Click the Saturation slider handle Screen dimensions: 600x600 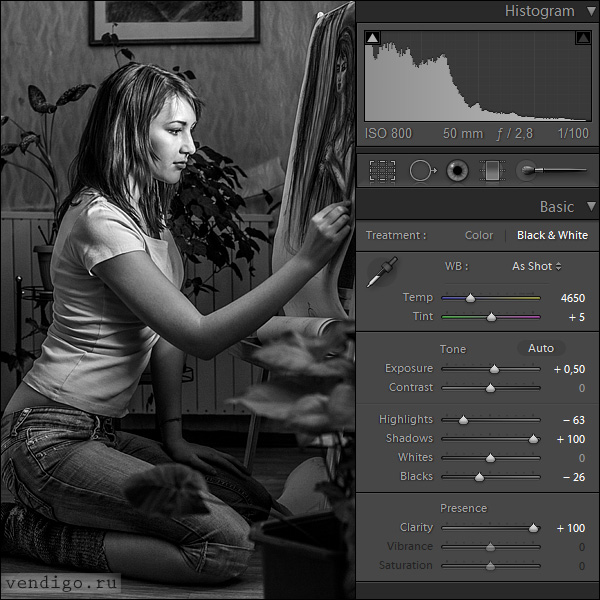pos(490,566)
